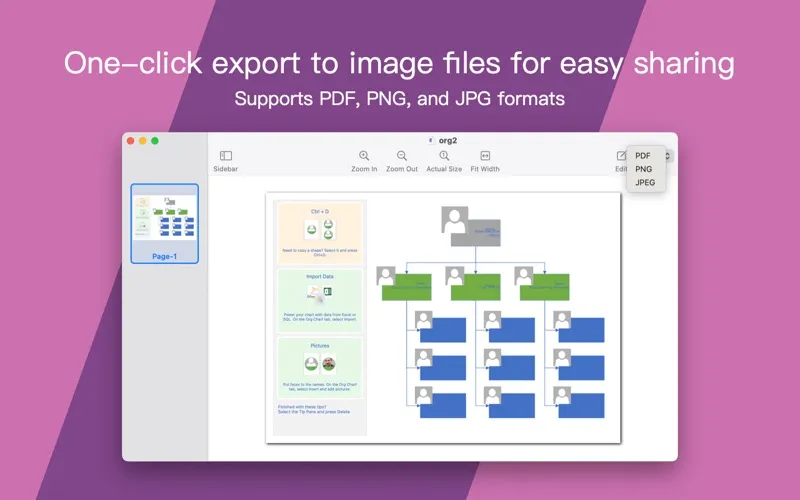Apply Fit Width view

pos(485,156)
